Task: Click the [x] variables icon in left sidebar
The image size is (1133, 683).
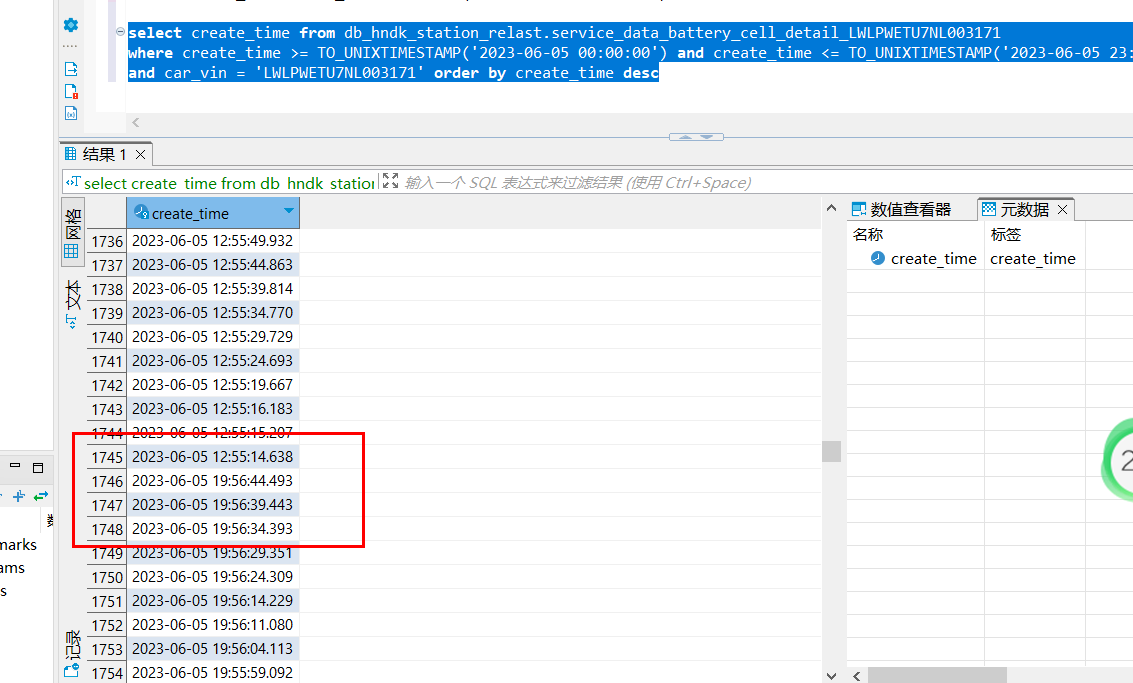Action: click(70, 113)
